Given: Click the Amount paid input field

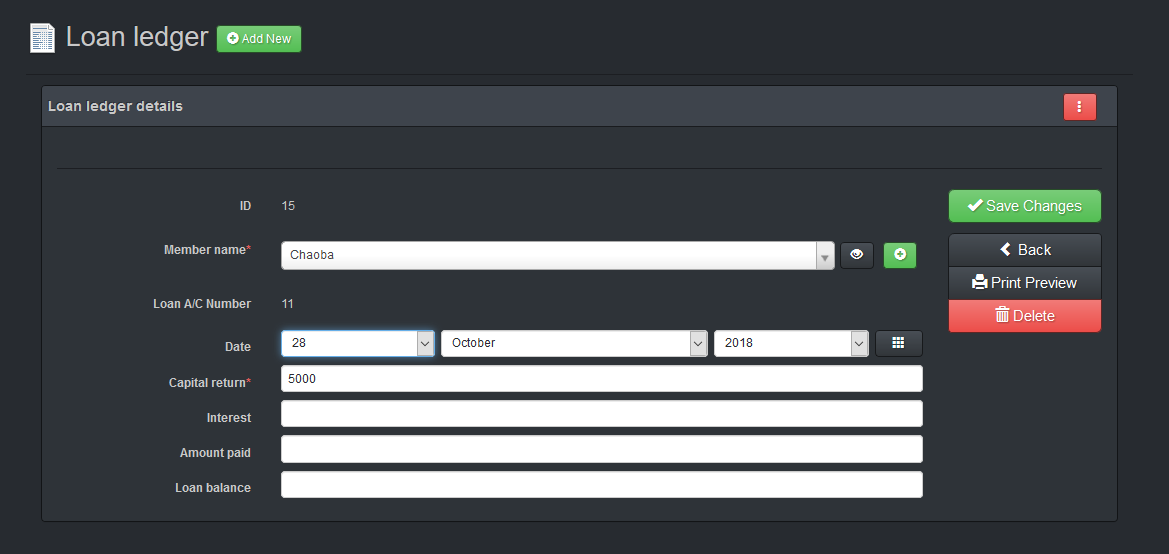Looking at the screenshot, I should (602, 449).
